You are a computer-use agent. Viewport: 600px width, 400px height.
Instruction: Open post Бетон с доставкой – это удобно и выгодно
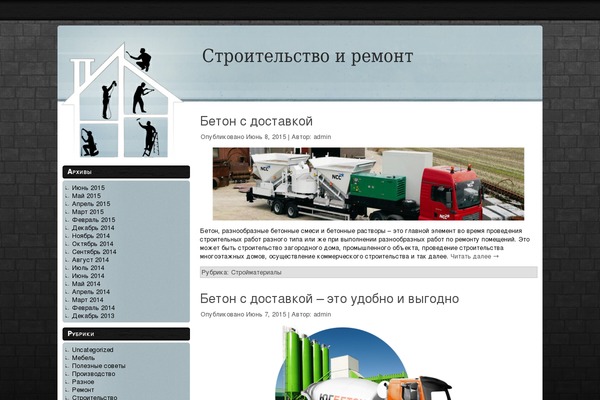tap(329, 299)
